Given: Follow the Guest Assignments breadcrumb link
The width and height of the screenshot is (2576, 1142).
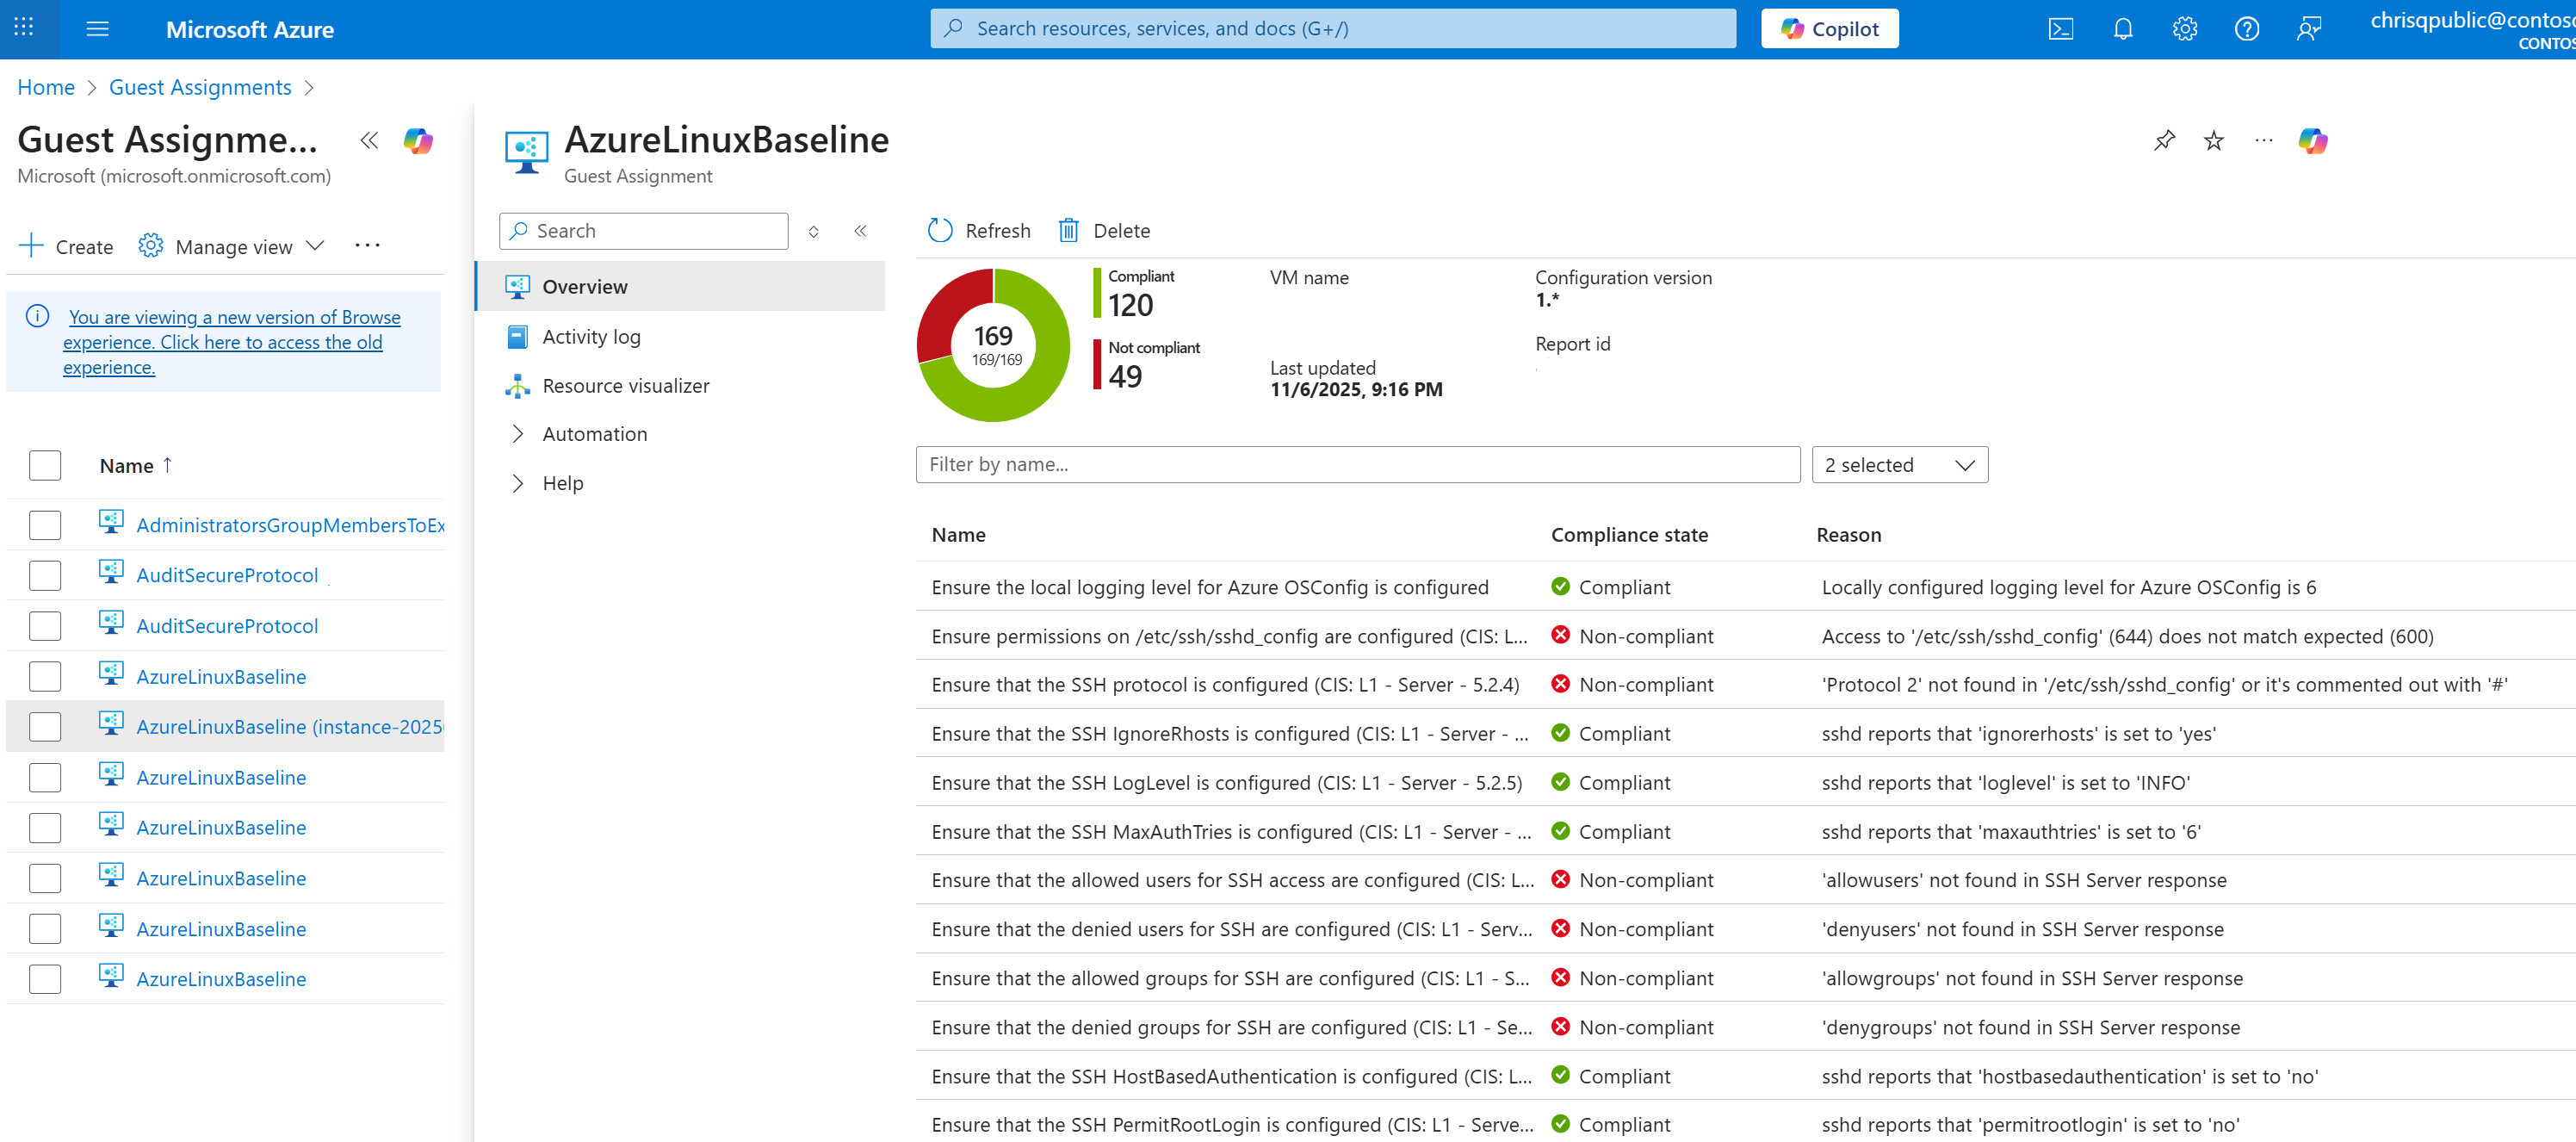Looking at the screenshot, I should 200,87.
